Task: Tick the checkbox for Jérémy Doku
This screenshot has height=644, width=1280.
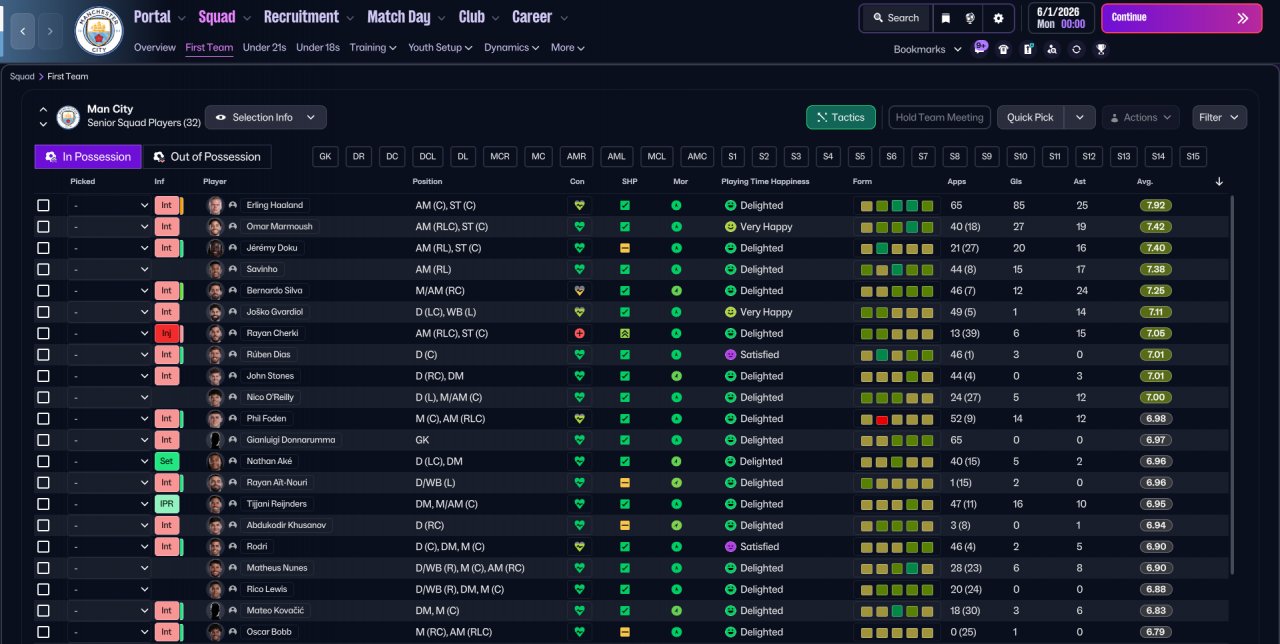Action: tap(43, 248)
